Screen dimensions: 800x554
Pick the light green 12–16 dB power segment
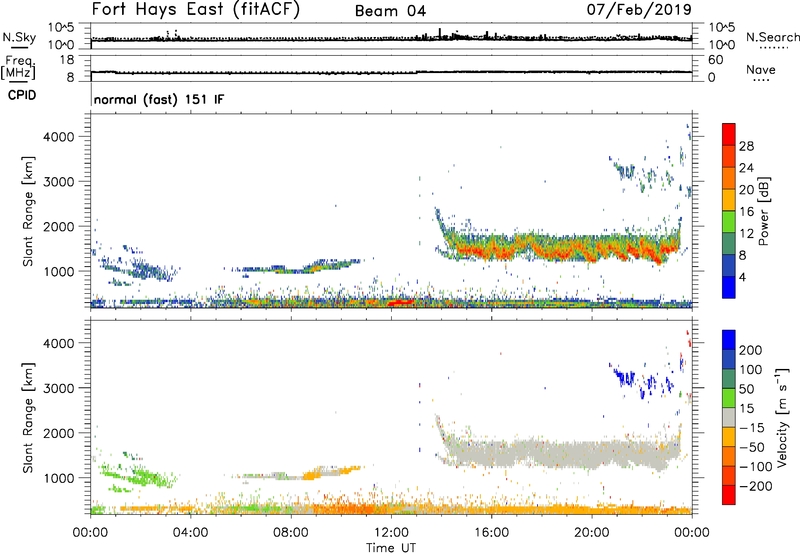729,222
